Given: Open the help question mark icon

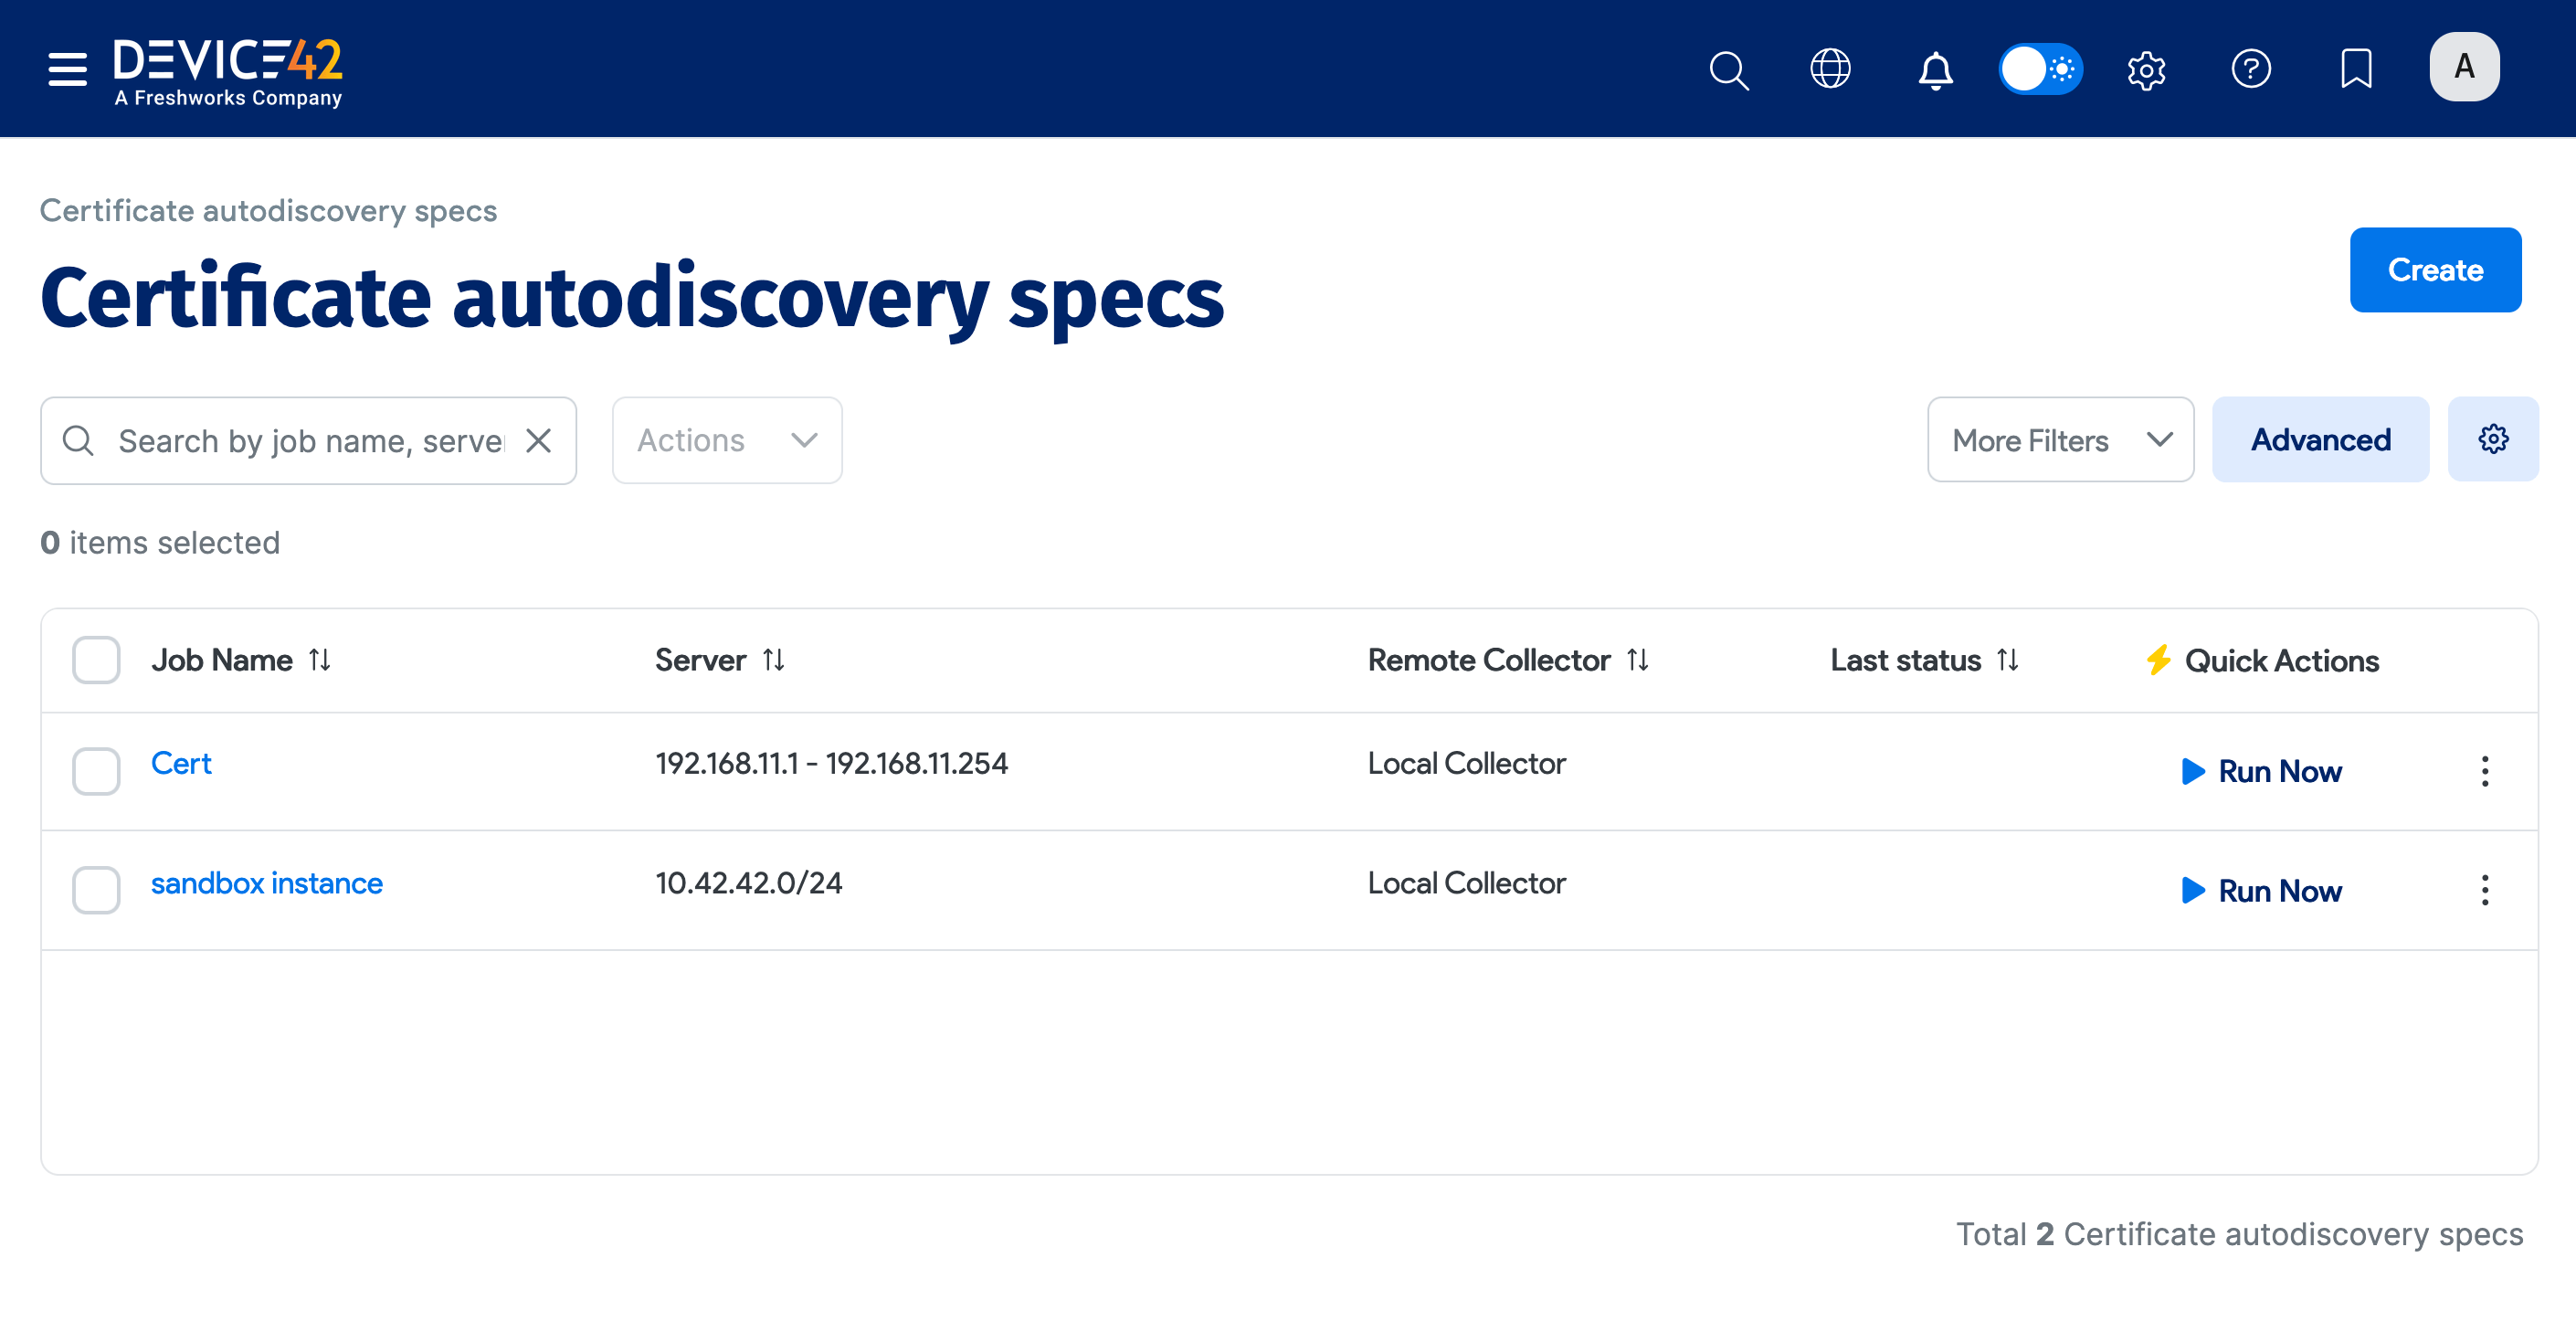Looking at the screenshot, I should click(2252, 70).
